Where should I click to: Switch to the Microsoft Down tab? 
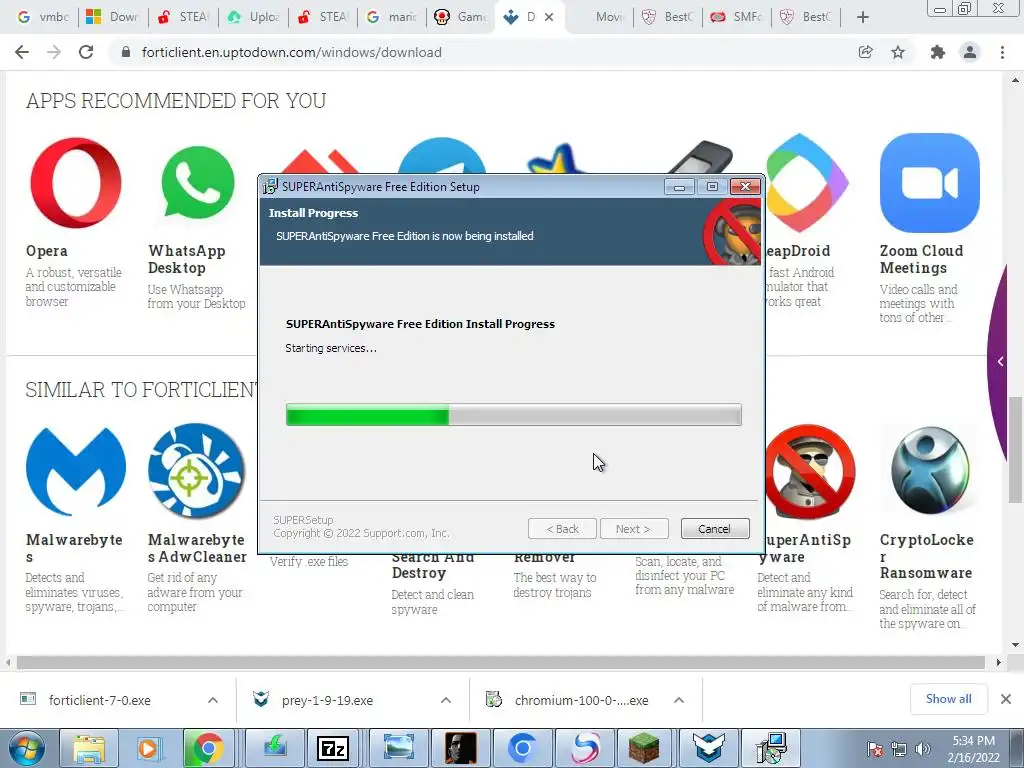click(x=112, y=17)
